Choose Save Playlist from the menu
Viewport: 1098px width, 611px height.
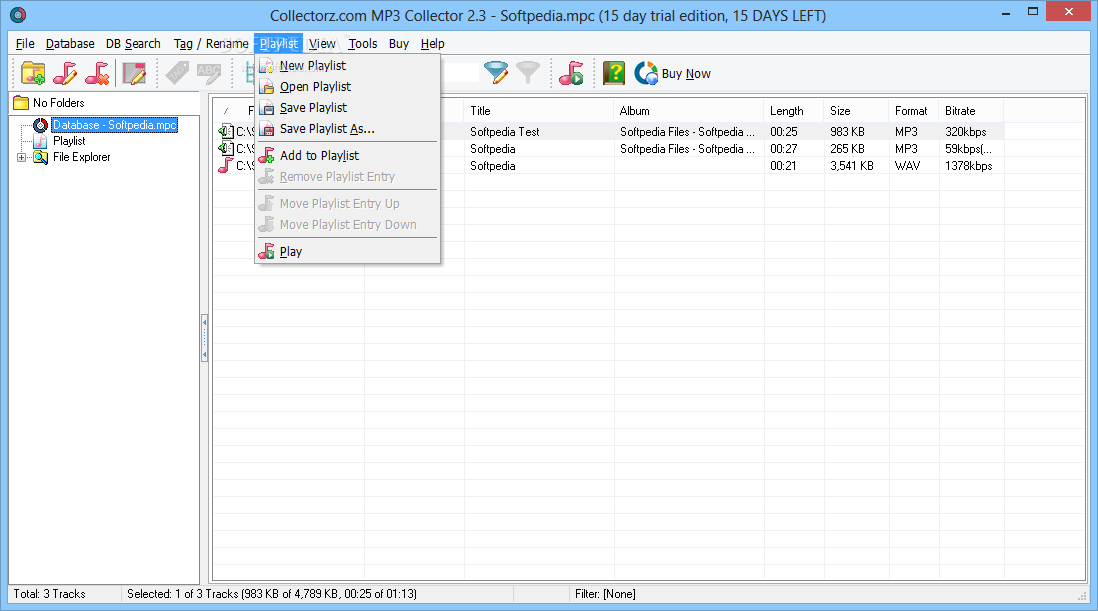(x=347, y=108)
